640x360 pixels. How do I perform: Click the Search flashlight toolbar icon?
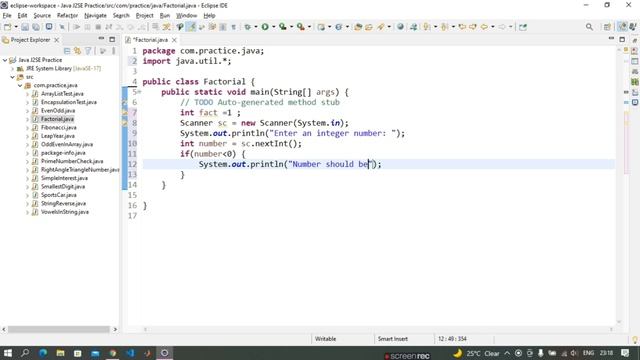[381, 27]
